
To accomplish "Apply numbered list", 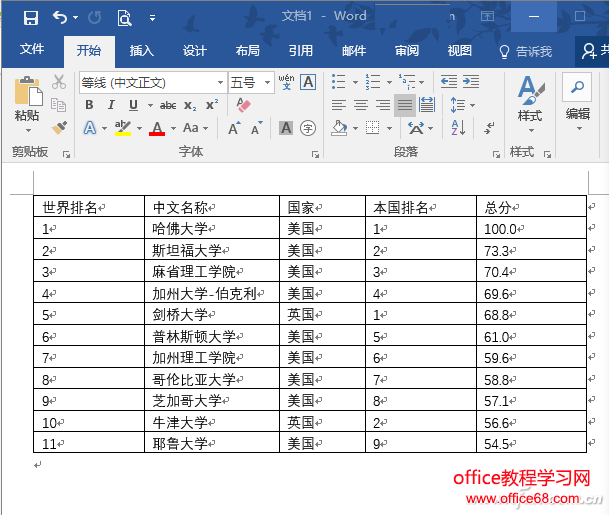I will coord(372,82).
